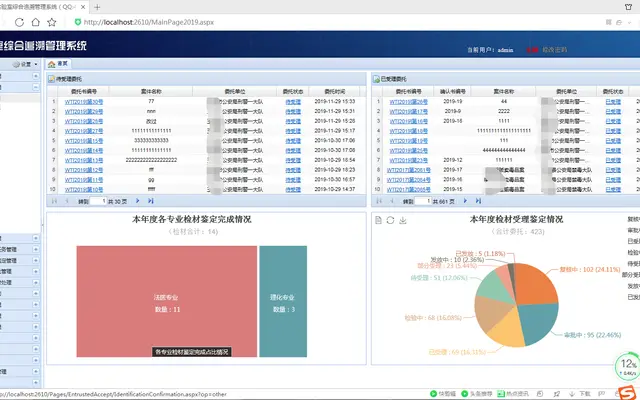Image resolution: width=640 pixels, height=400 pixels.
Task: Click the Sogou input method S icon
Action: 627,393
